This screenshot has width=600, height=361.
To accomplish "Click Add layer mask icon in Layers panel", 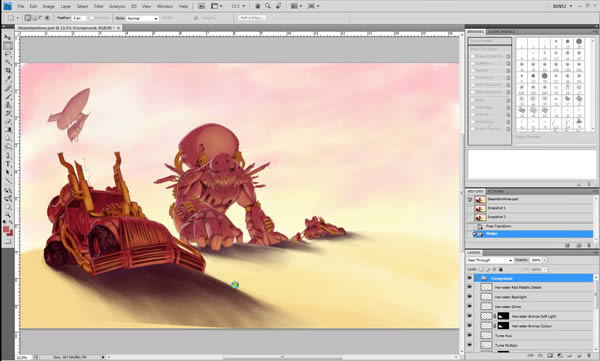I will 549,356.
